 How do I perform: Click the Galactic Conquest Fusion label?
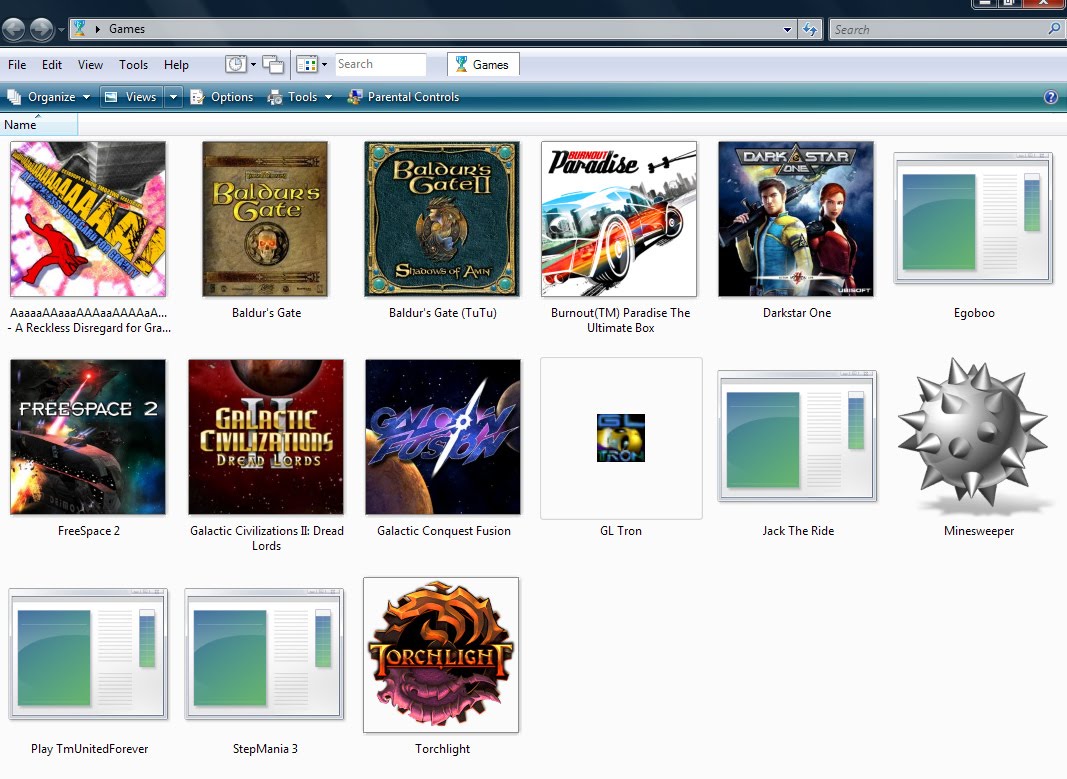coord(444,531)
